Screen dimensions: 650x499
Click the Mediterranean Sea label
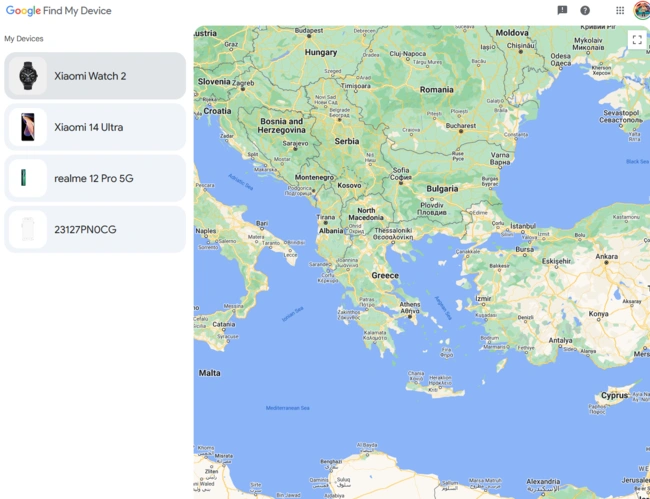(287, 408)
